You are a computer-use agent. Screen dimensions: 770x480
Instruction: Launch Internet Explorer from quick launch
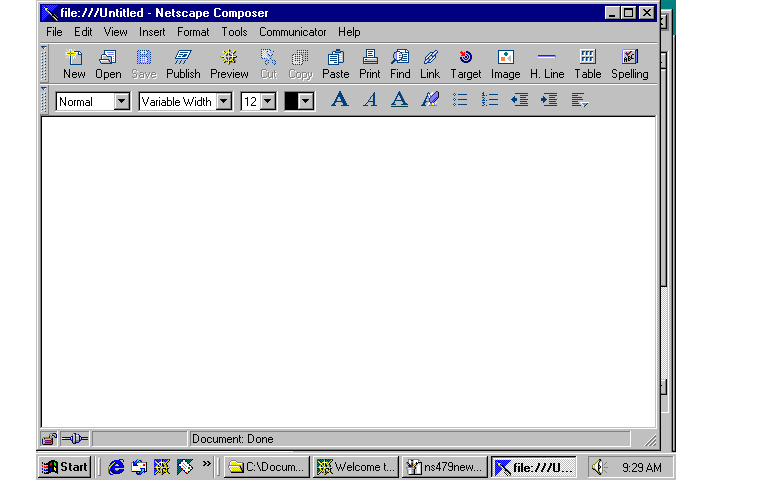(x=116, y=467)
